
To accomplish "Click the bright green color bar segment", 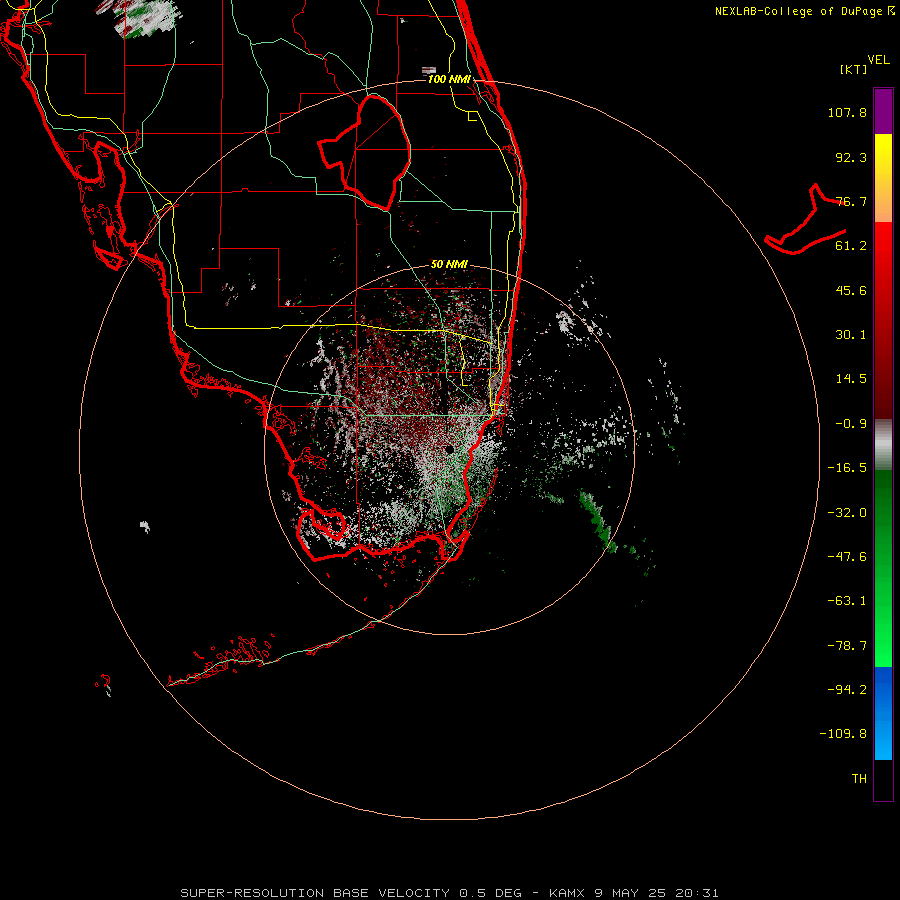I will pyautogui.click(x=883, y=637).
